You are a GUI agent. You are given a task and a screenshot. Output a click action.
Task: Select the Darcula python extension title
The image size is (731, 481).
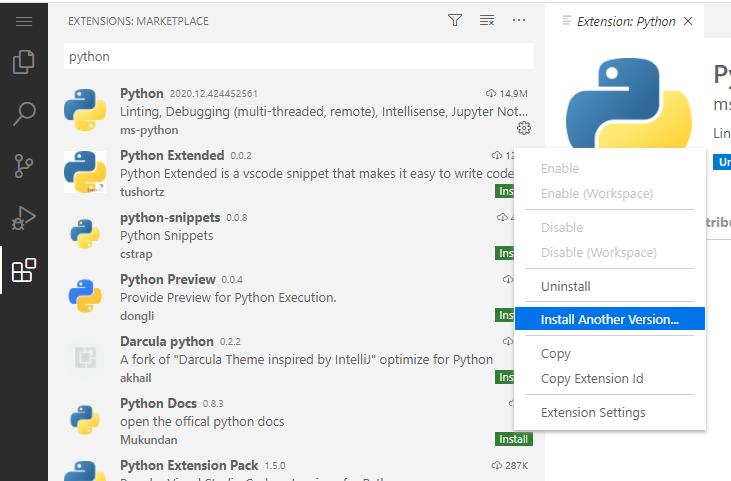167,342
